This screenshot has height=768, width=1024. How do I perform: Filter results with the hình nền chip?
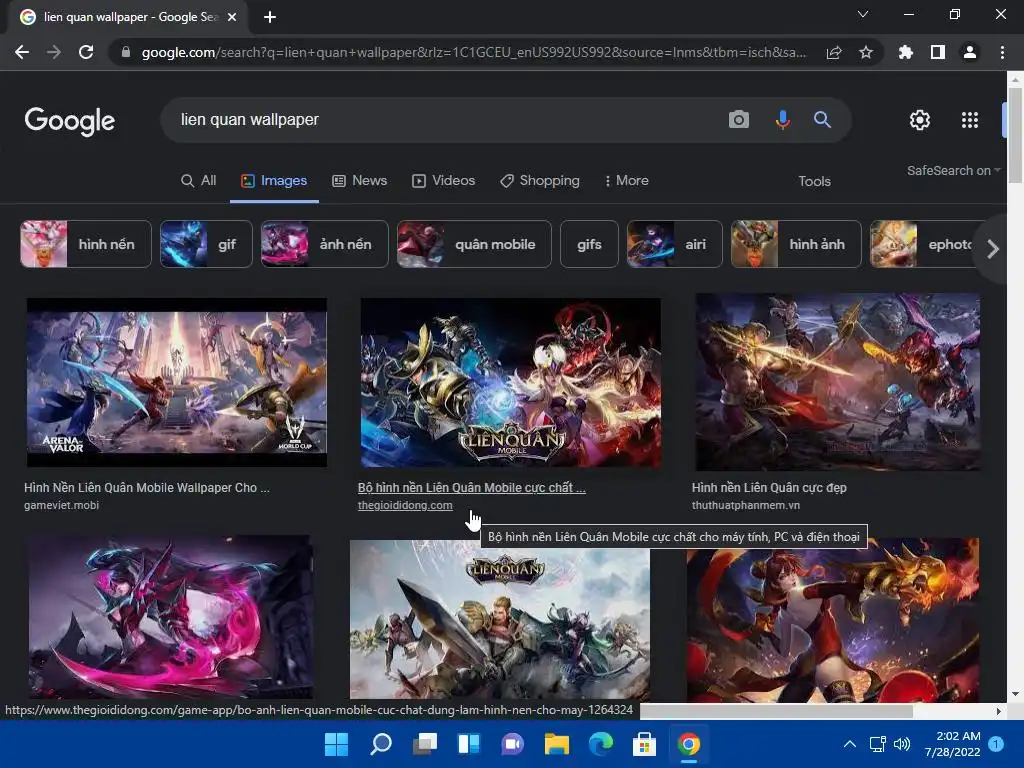click(x=86, y=244)
